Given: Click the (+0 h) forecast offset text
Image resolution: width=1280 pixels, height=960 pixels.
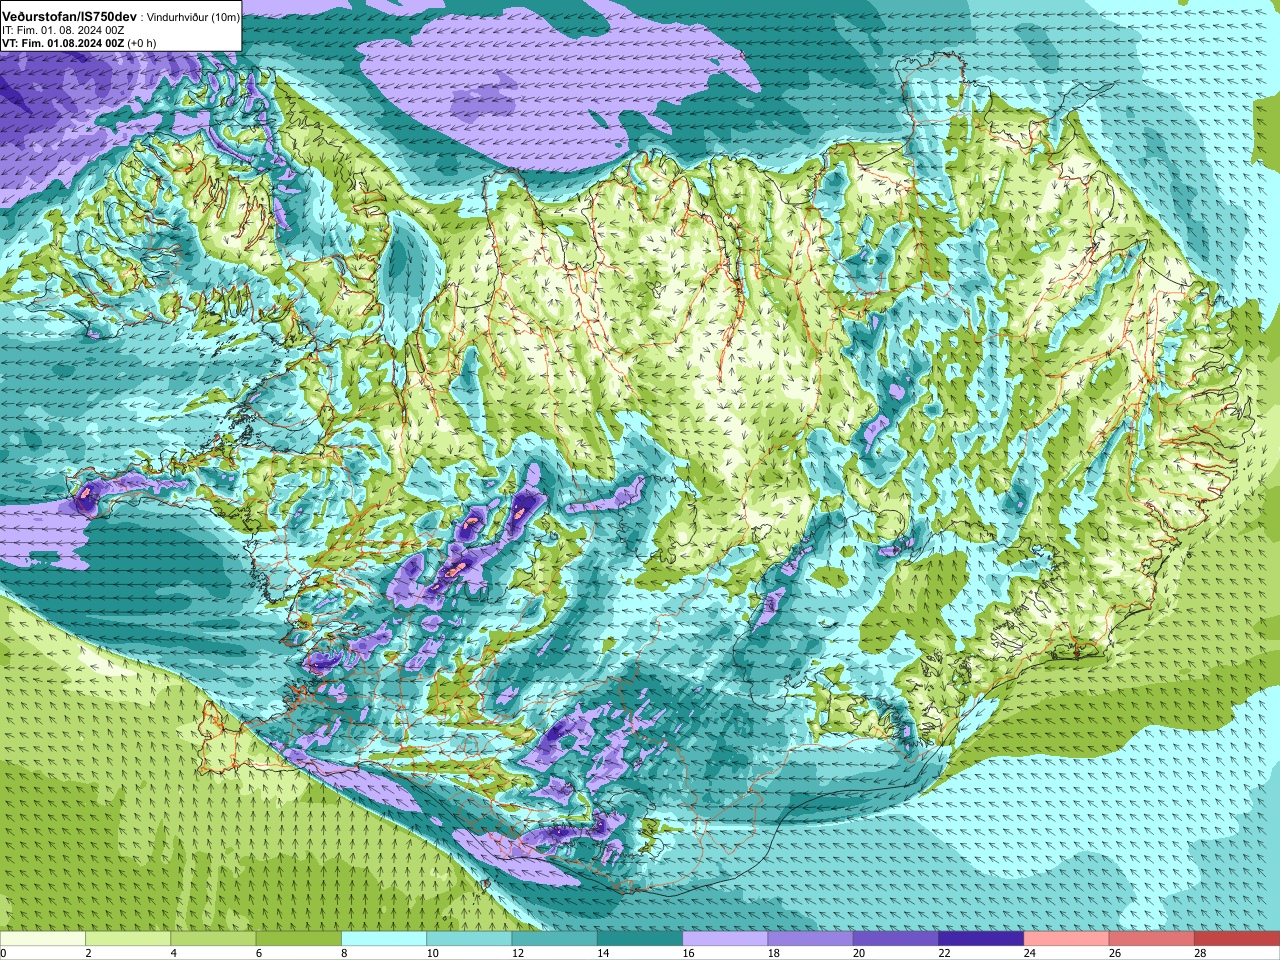Looking at the screenshot, I should [142, 43].
